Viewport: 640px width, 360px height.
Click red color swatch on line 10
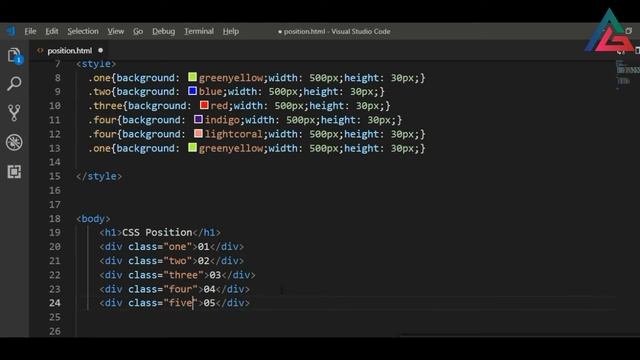tap(204, 105)
